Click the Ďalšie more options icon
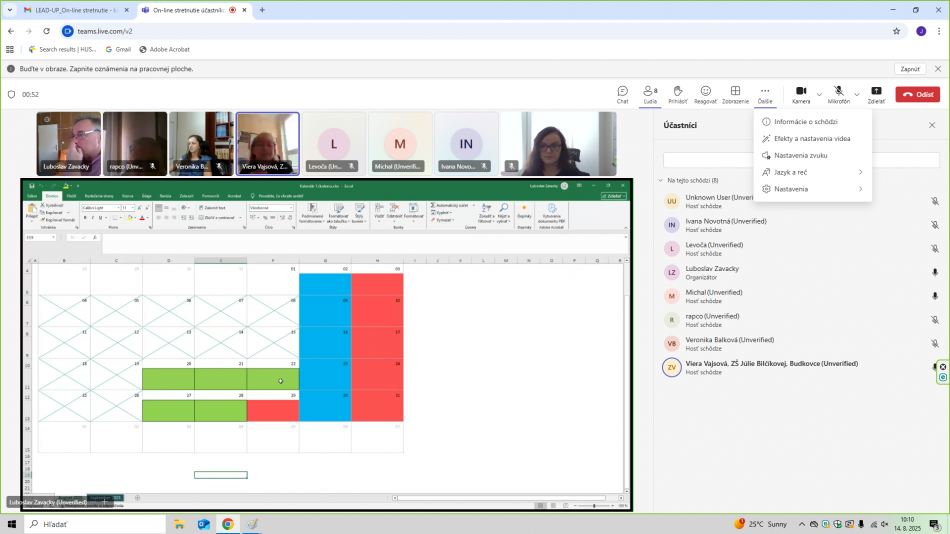The width and height of the screenshot is (950, 534). pyautogui.click(x=765, y=92)
